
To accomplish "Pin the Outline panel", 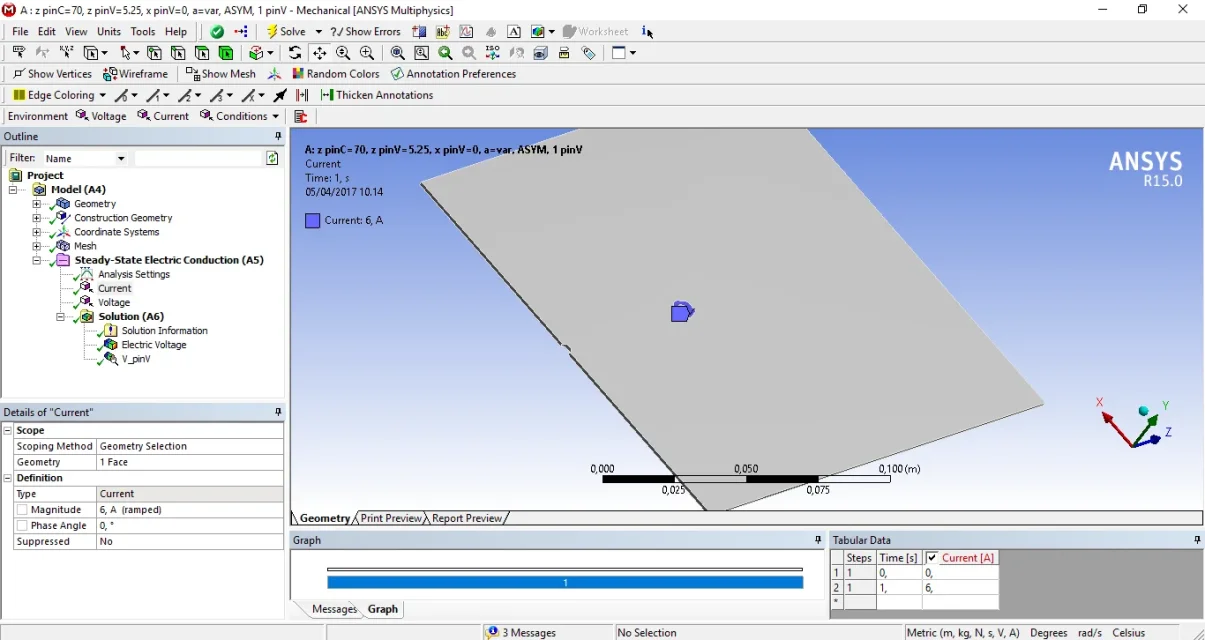I will pyautogui.click(x=278, y=136).
